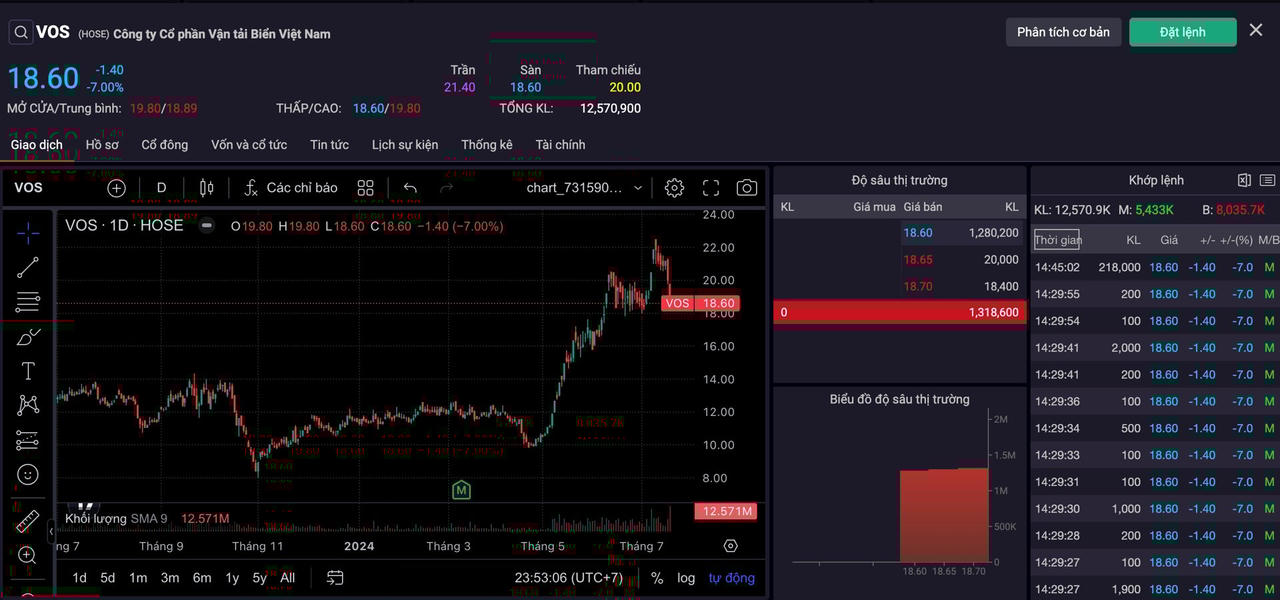
Task: Open the D timeframe interval dropdown
Action: (x=161, y=188)
